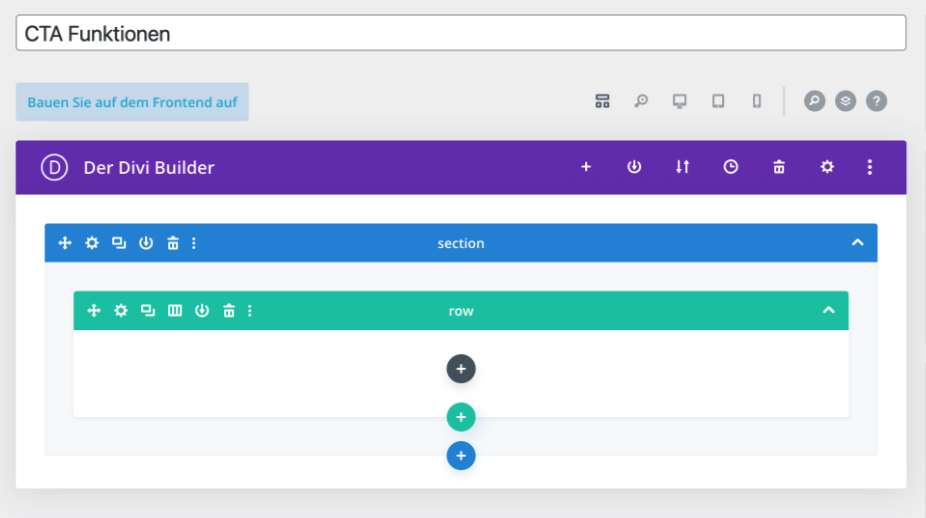
Task: Click 'Bauen Sie auf dem Frontend auf' button
Action: [132, 102]
